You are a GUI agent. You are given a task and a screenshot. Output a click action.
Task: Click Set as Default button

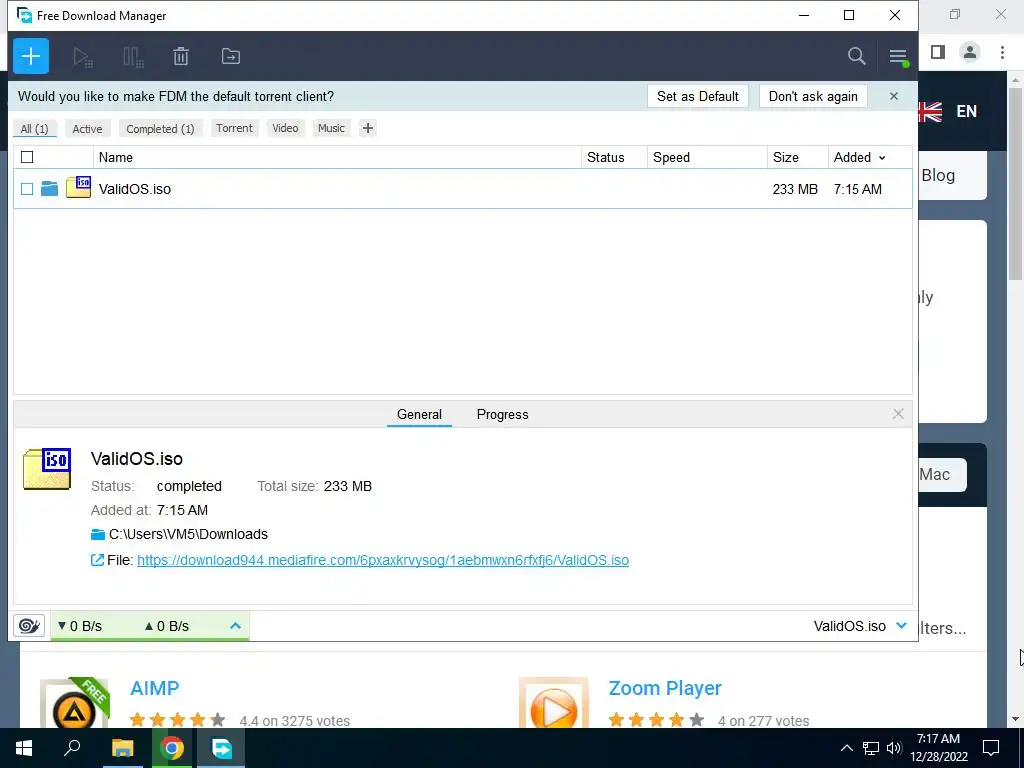[x=697, y=97]
